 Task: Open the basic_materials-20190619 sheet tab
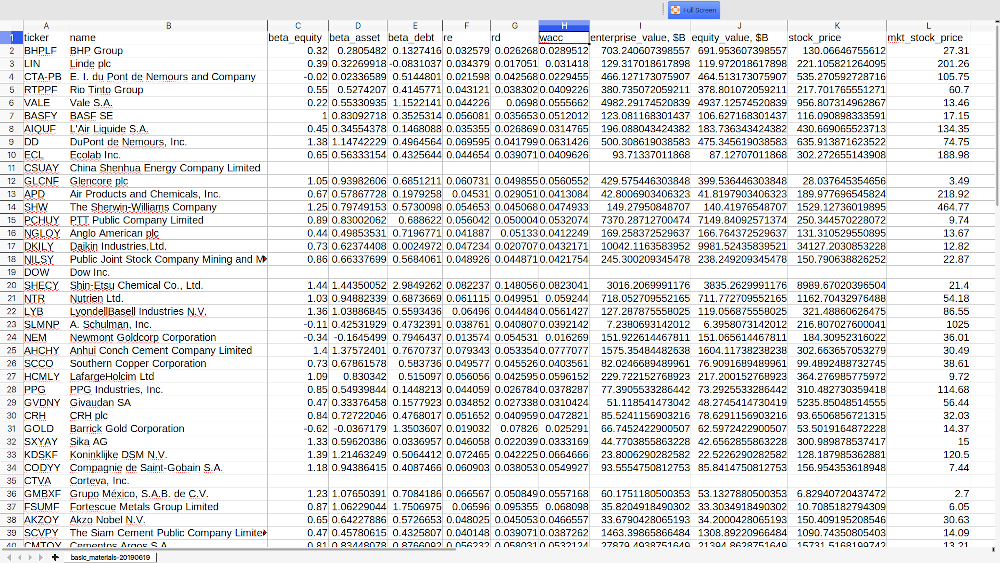tap(110, 557)
